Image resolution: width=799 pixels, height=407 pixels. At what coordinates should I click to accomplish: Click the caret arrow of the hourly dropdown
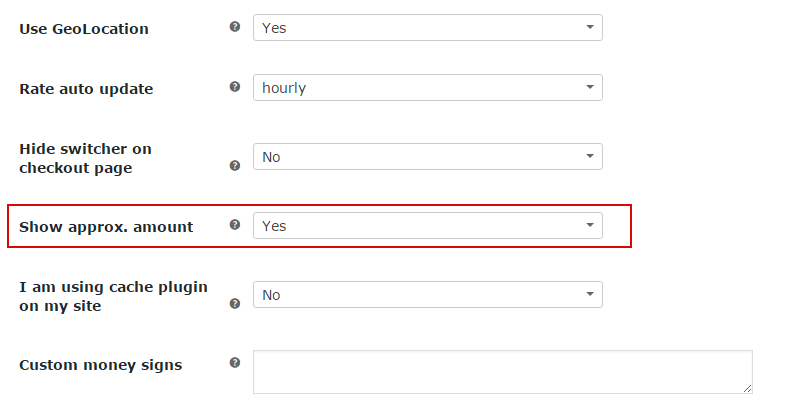(x=590, y=87)
